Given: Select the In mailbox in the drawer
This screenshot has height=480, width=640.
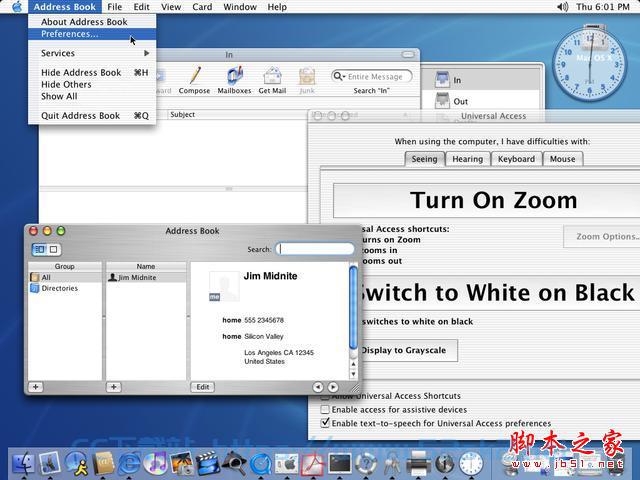Looking at the screenshot, I should 481,80.
